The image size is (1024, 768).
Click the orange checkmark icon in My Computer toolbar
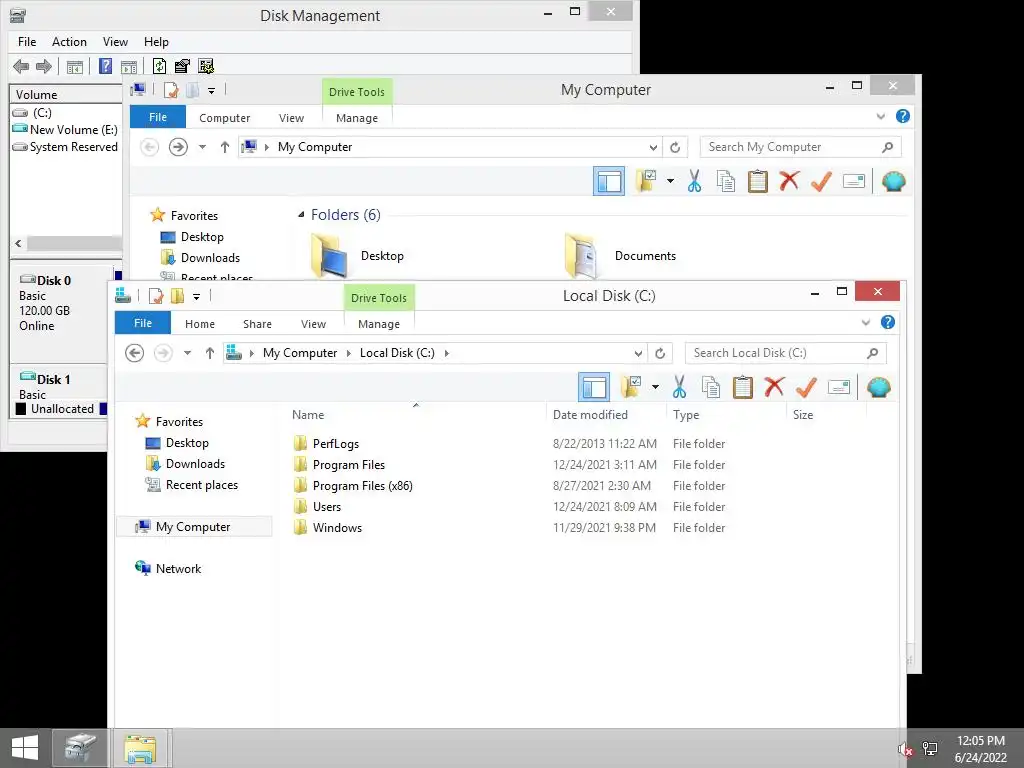(822, 181)
